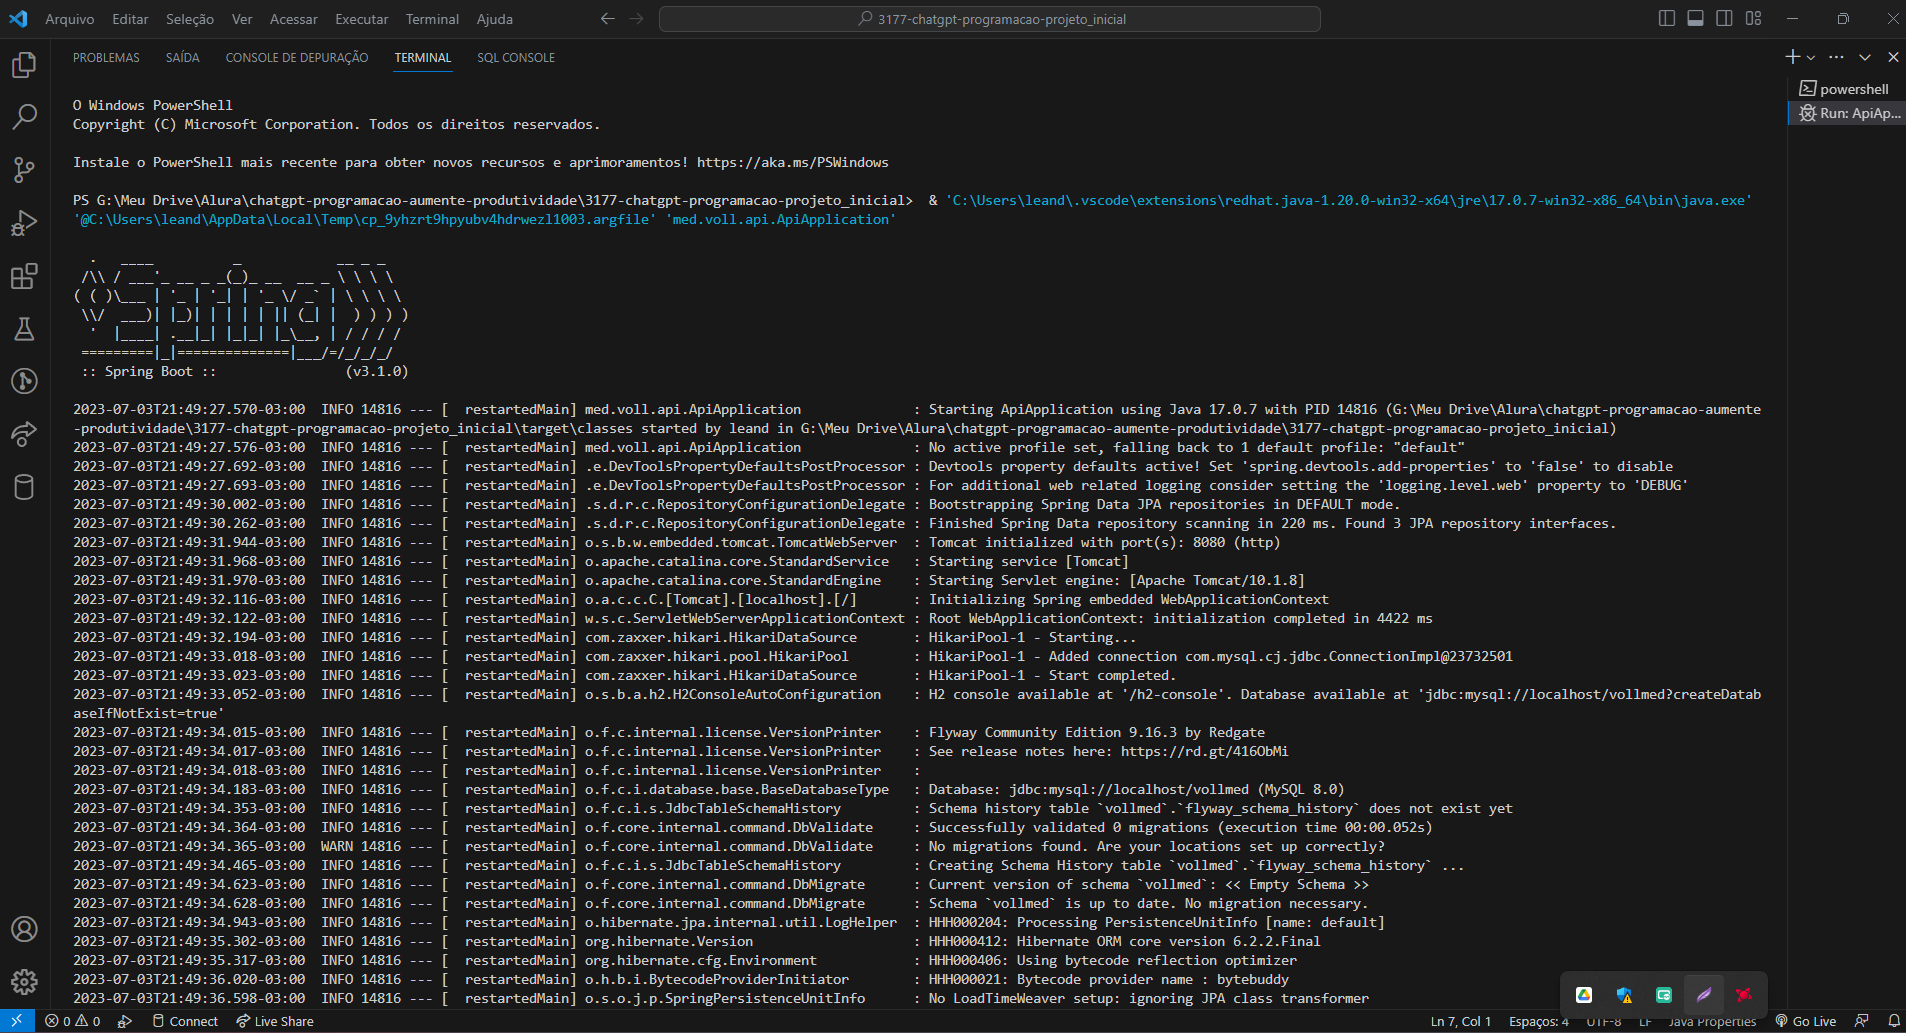Click the Ln 7, Col 1 indicator

(x=1460, y=1021)
